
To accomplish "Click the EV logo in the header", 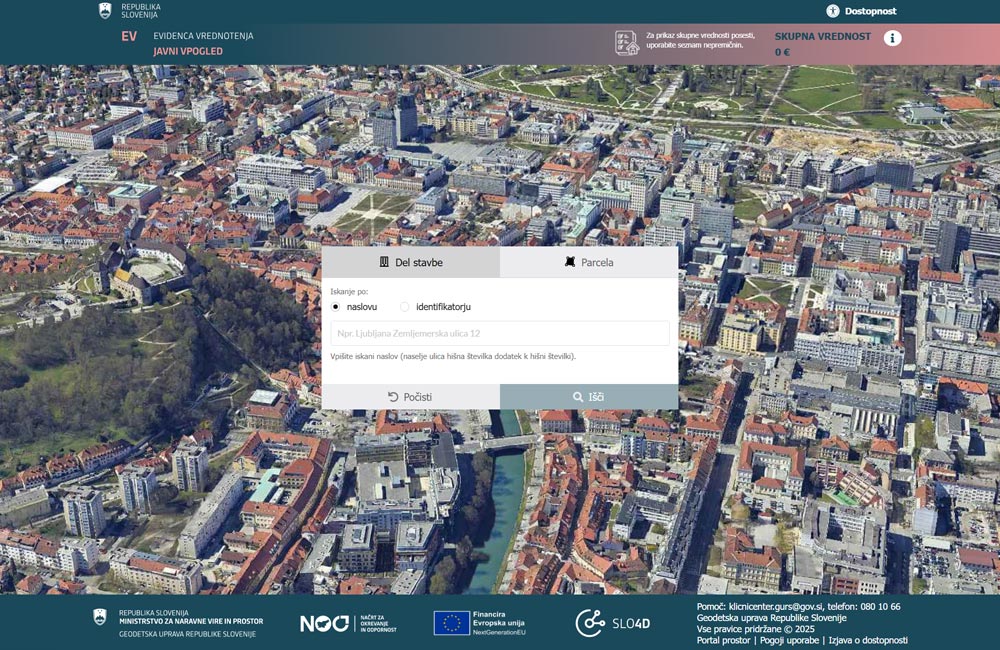I will 129,37.
